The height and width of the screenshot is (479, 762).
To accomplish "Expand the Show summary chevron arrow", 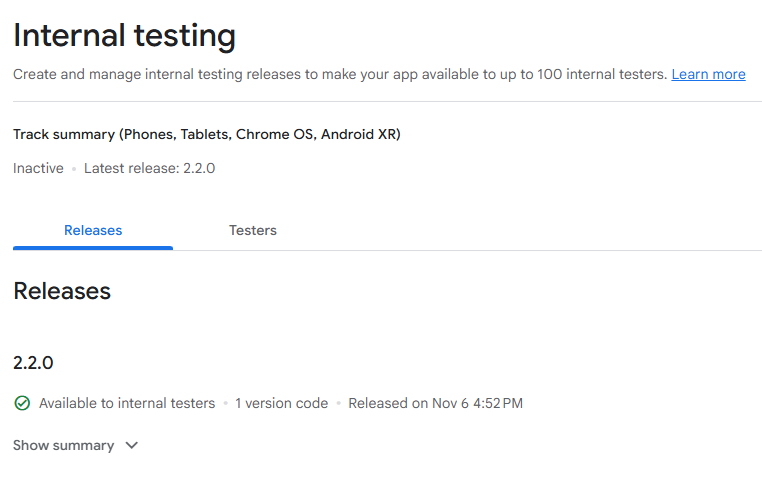I will point(131,446).
